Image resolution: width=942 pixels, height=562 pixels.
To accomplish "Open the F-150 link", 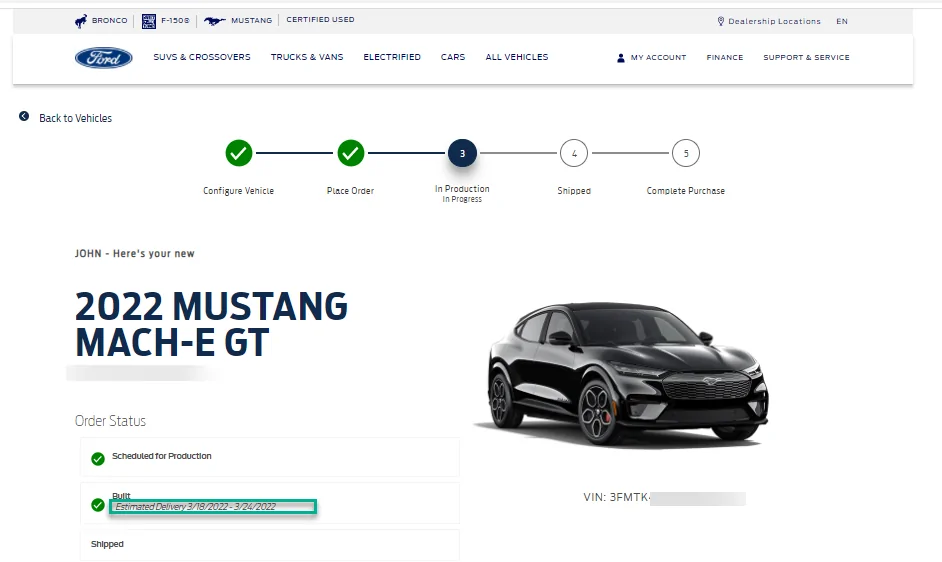I will (175, 20).
